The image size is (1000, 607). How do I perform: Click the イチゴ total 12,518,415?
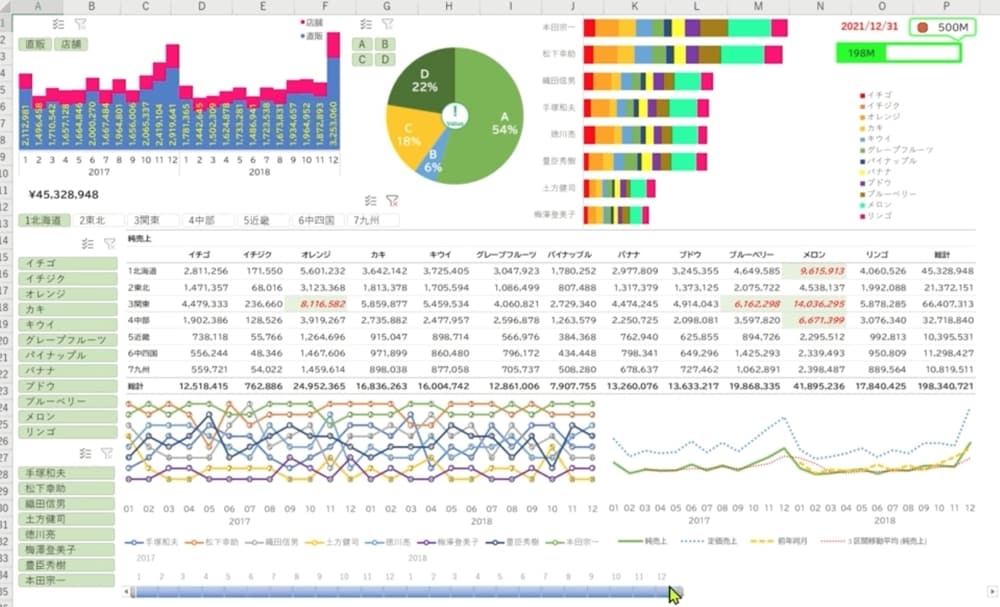tap(203, 386)
